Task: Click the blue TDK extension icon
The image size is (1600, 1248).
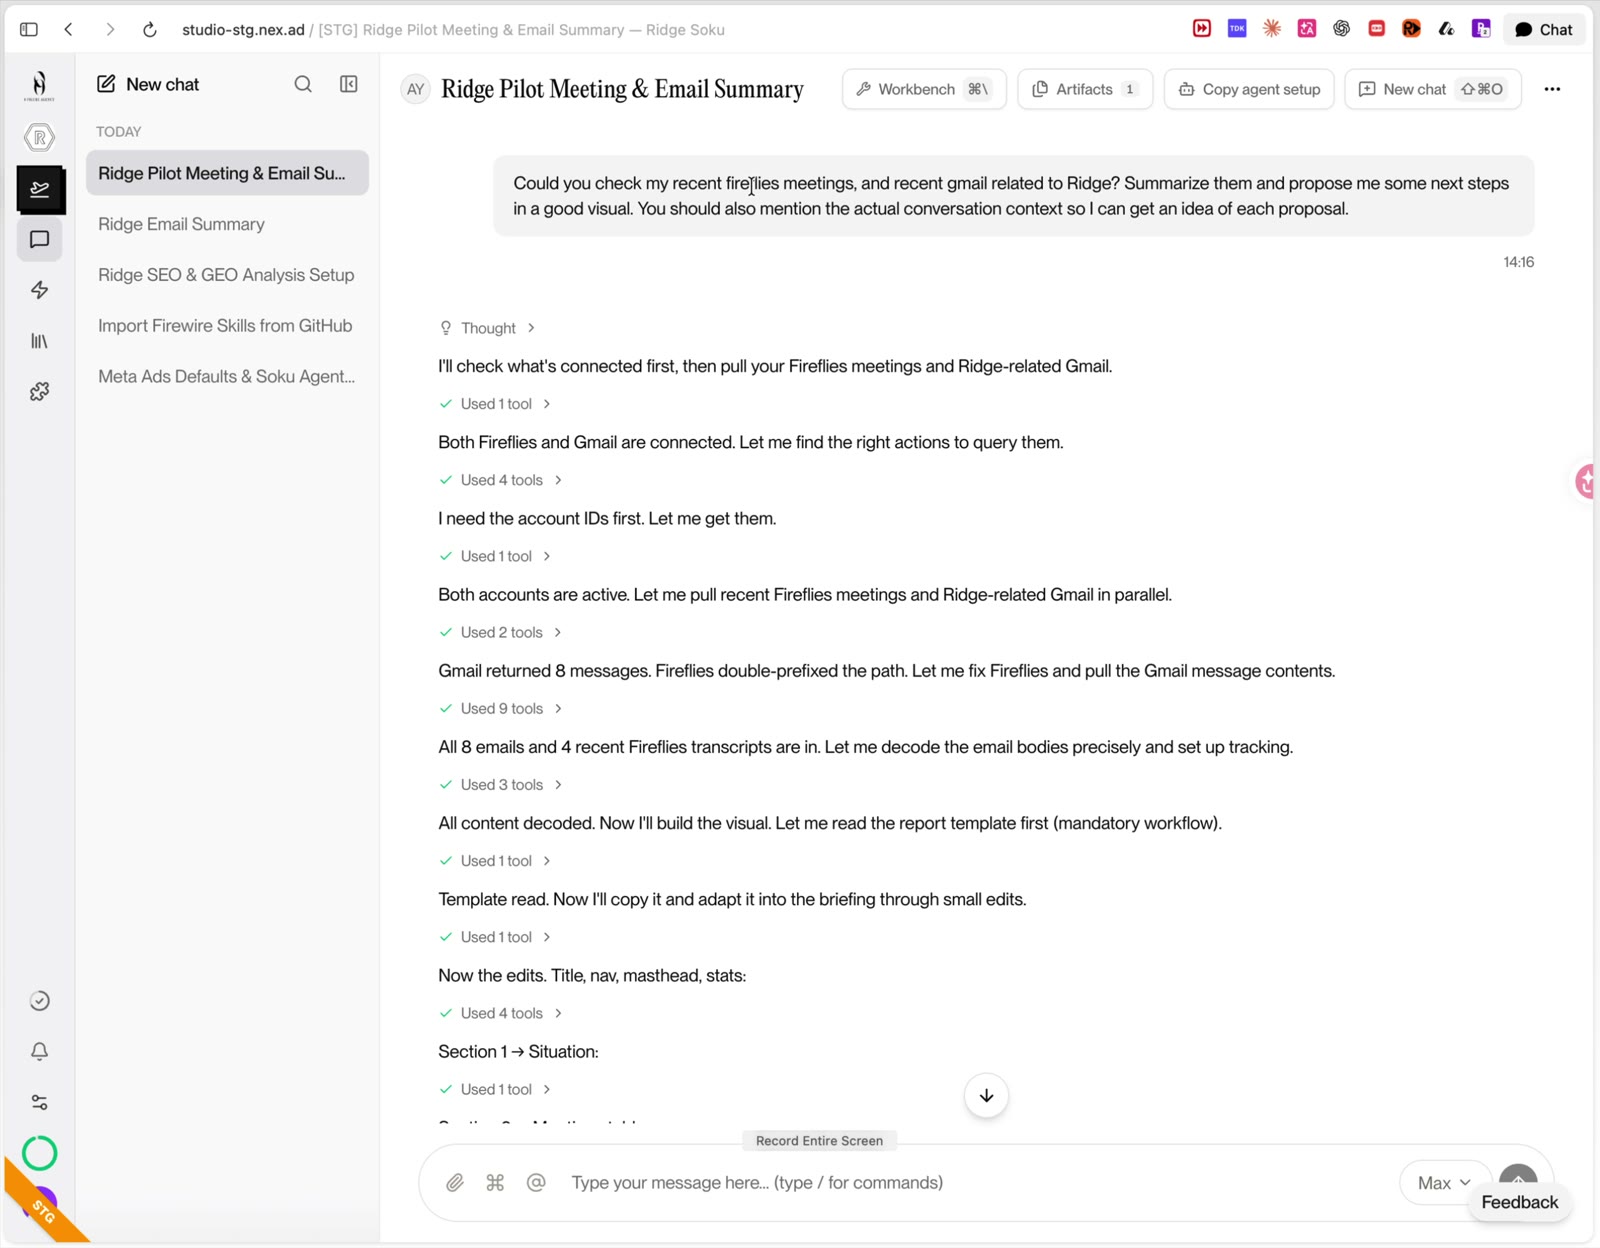Action: click(1237, 28)
